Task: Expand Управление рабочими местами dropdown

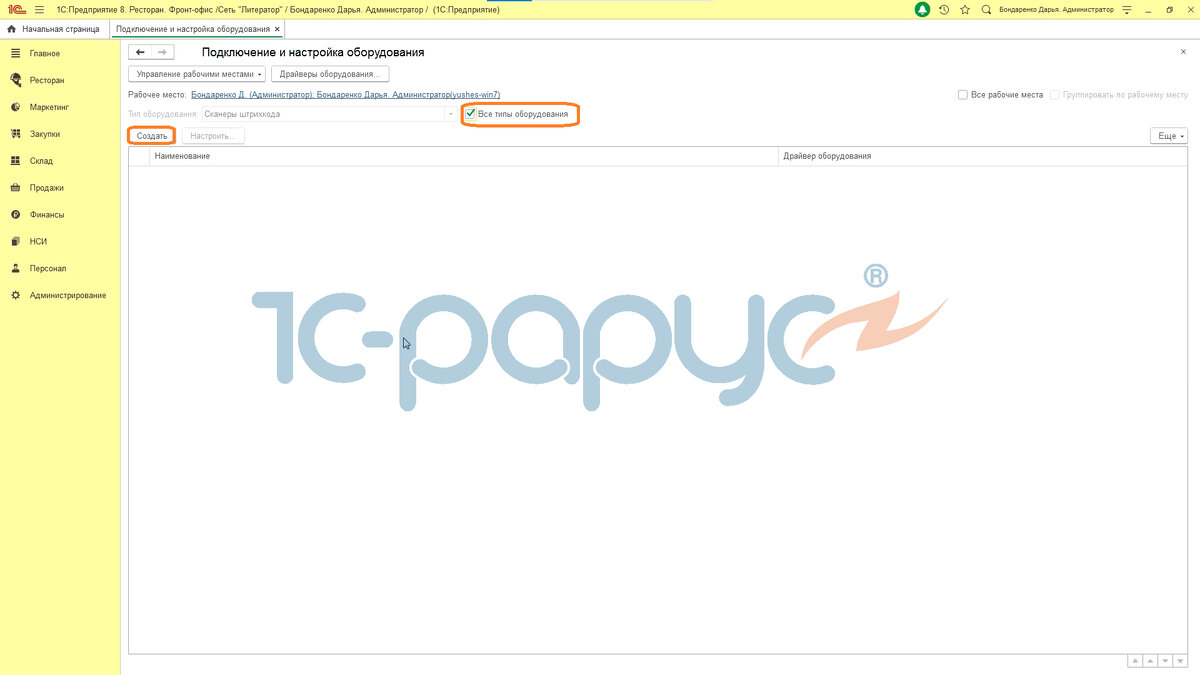Action: point(197,74)
